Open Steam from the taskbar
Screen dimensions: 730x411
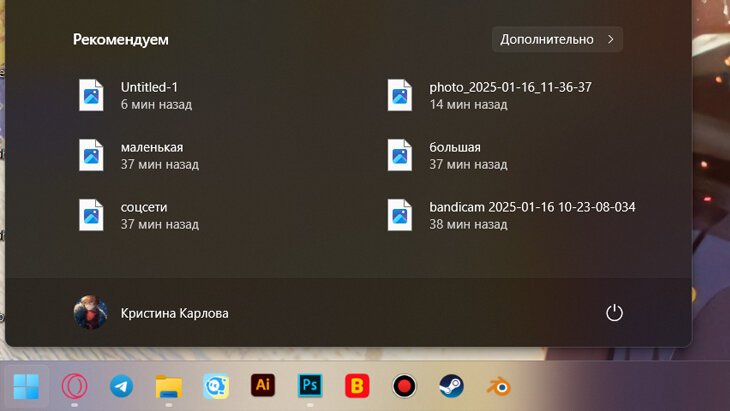pyautogui.click(x=451, y=386)
